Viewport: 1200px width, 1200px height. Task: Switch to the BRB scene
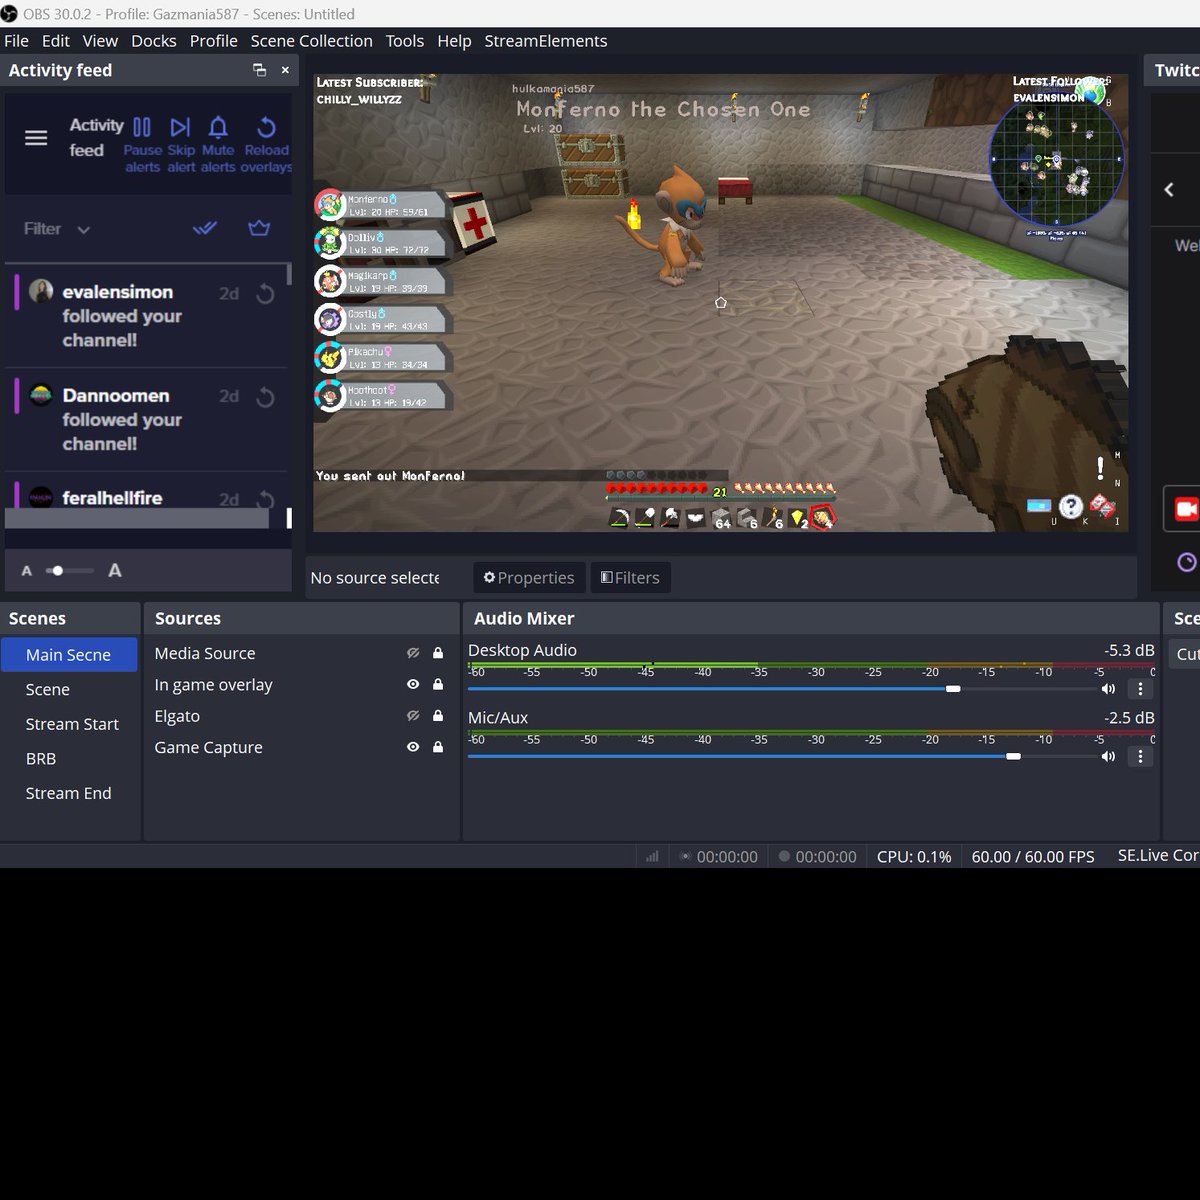(69, 759)
